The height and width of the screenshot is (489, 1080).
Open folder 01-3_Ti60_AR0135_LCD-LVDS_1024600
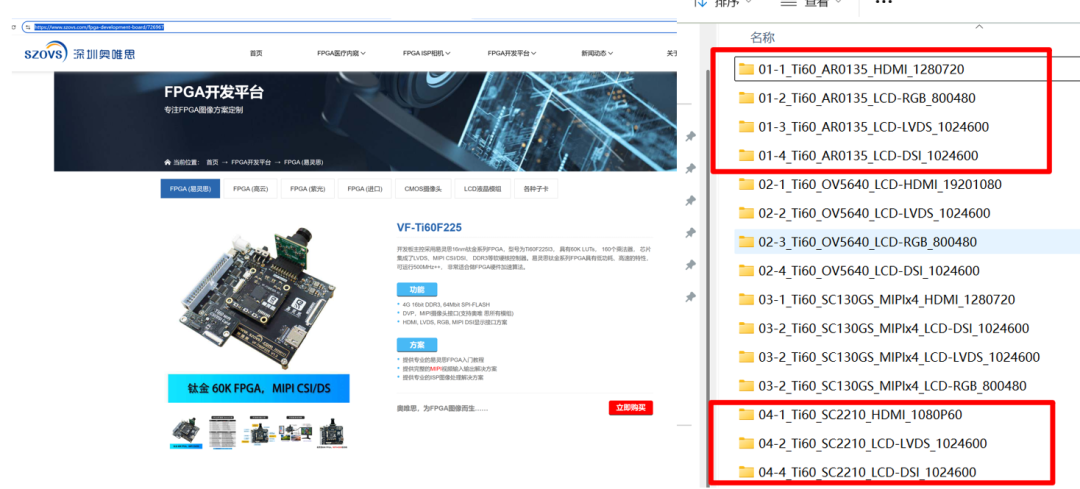(x=863, y=127)
